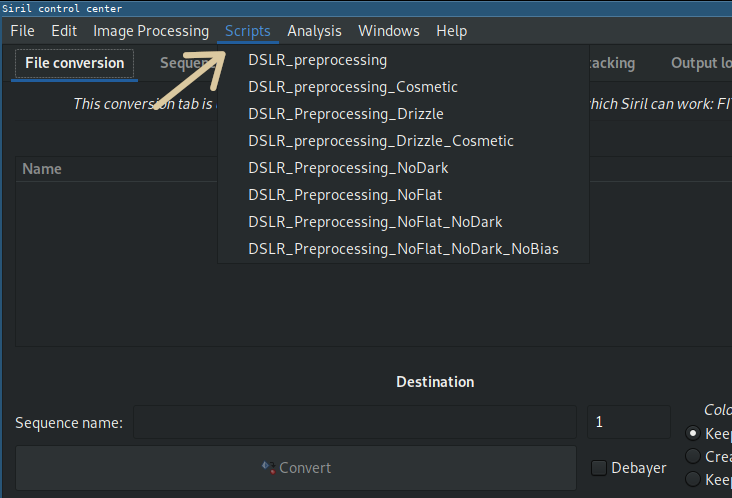The image size is (732, 498).
Task: Run DSLR_Preprocessing_NoDark script
Action: tap(403, 168)
